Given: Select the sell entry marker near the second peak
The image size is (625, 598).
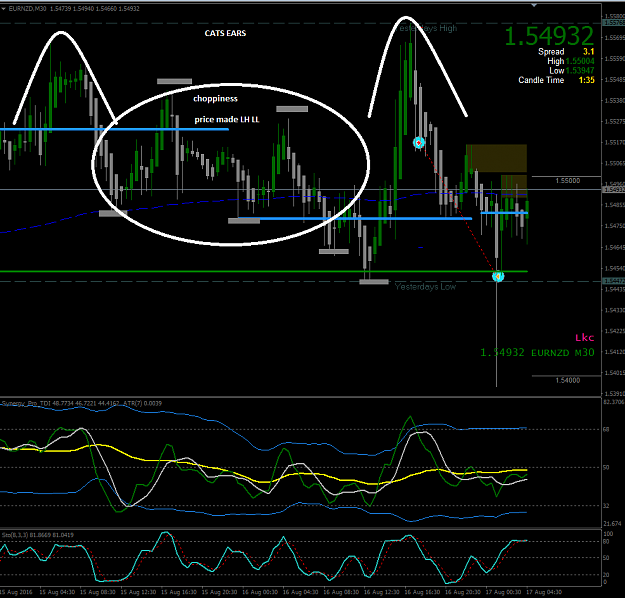Looking at the screenshot, I should pos(419,142).
